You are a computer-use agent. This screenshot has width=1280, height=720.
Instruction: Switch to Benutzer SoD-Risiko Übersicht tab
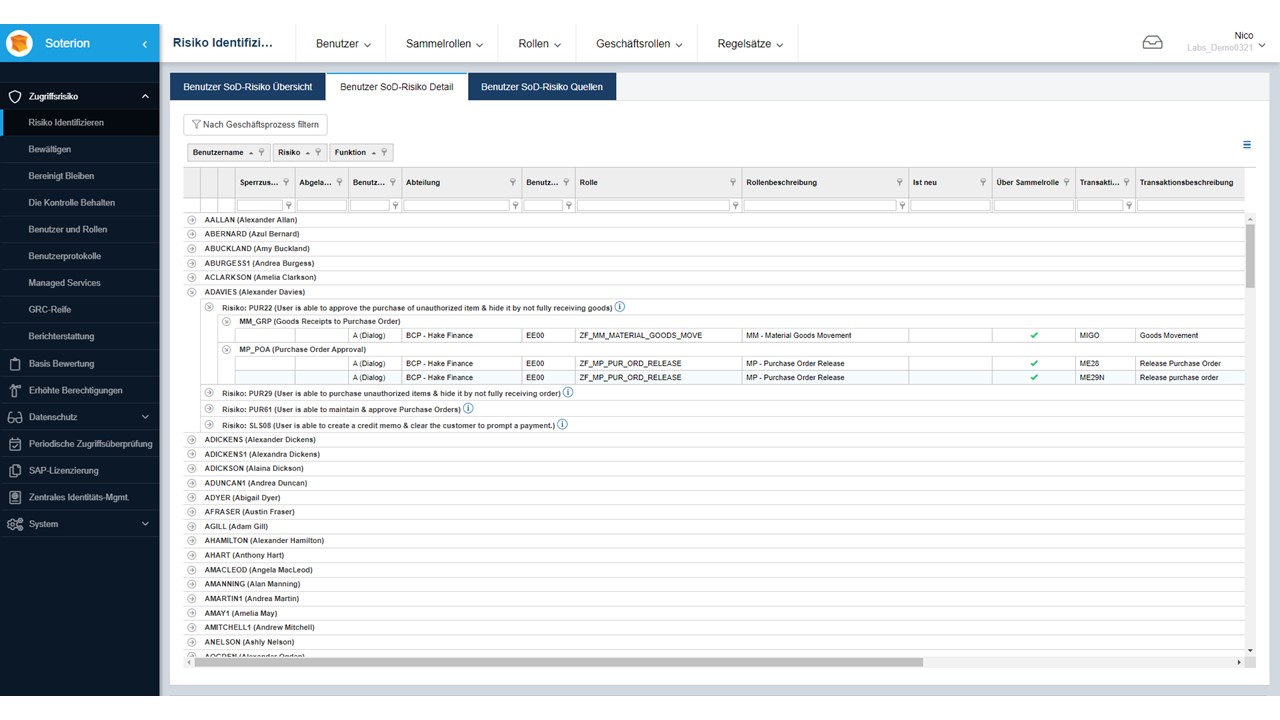248,87
